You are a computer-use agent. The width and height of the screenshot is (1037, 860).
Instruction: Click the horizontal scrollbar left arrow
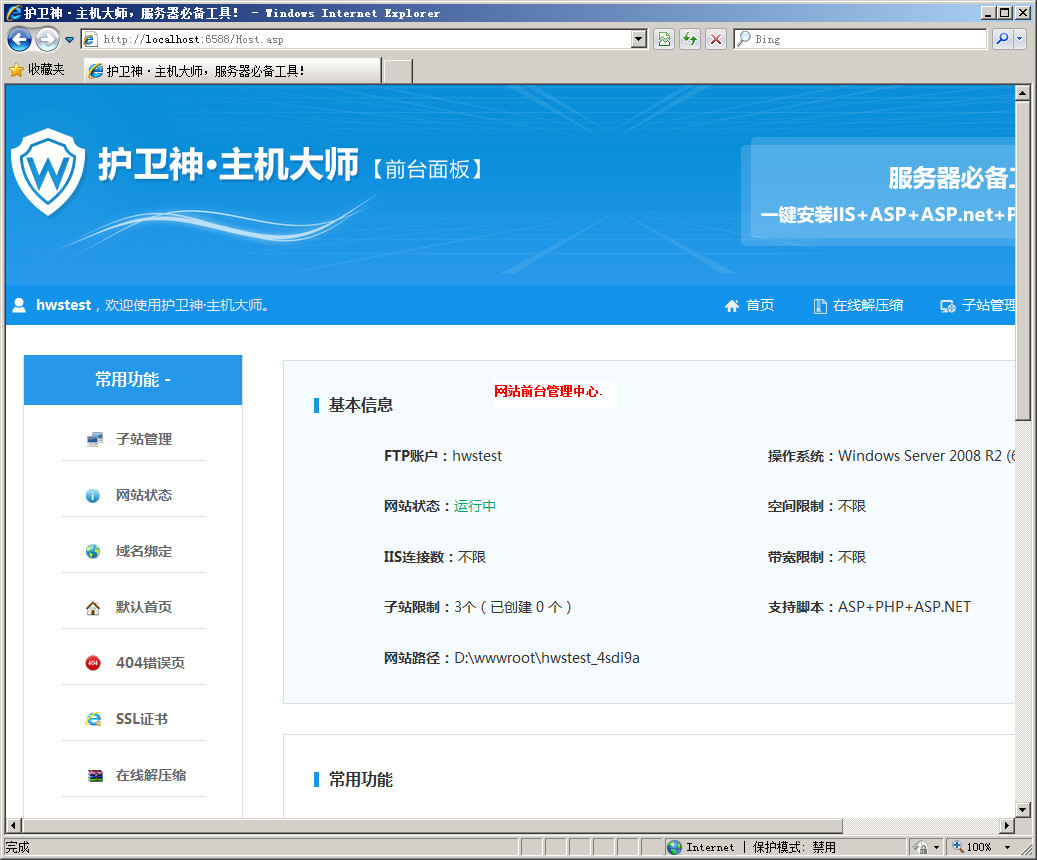click(13, 825)
